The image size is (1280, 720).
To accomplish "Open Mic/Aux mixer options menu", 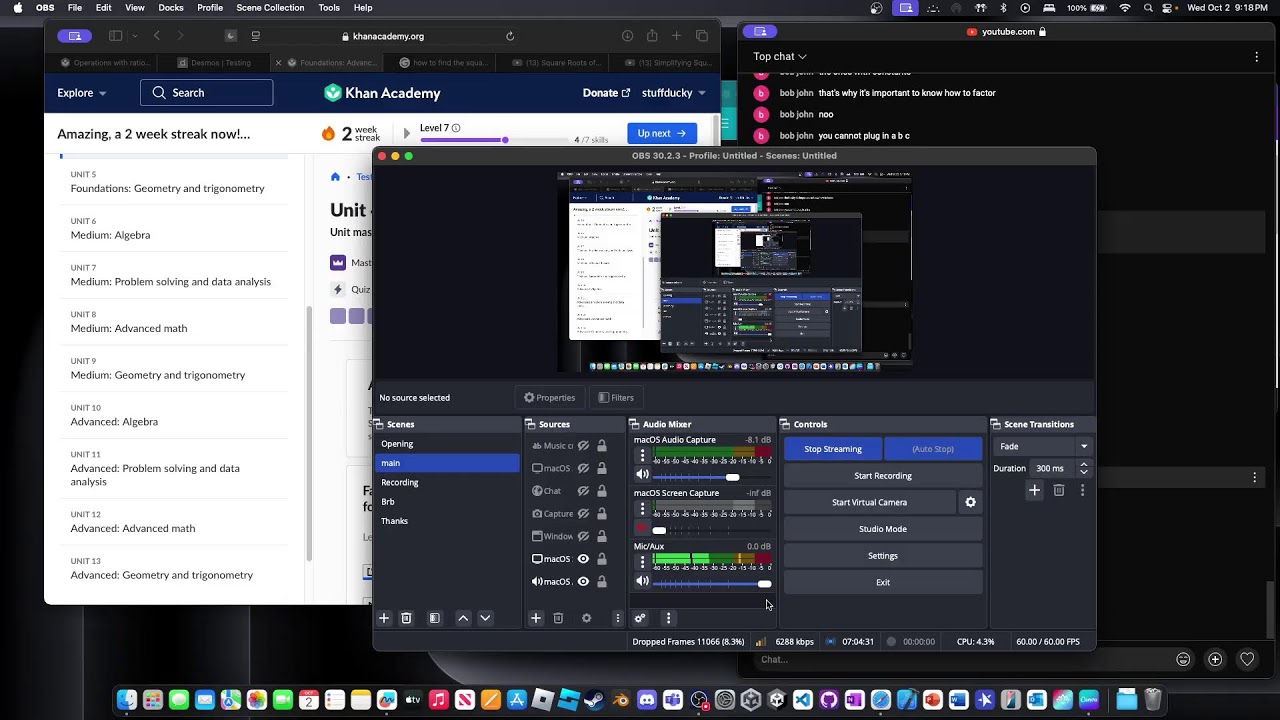I will point(642,562).
